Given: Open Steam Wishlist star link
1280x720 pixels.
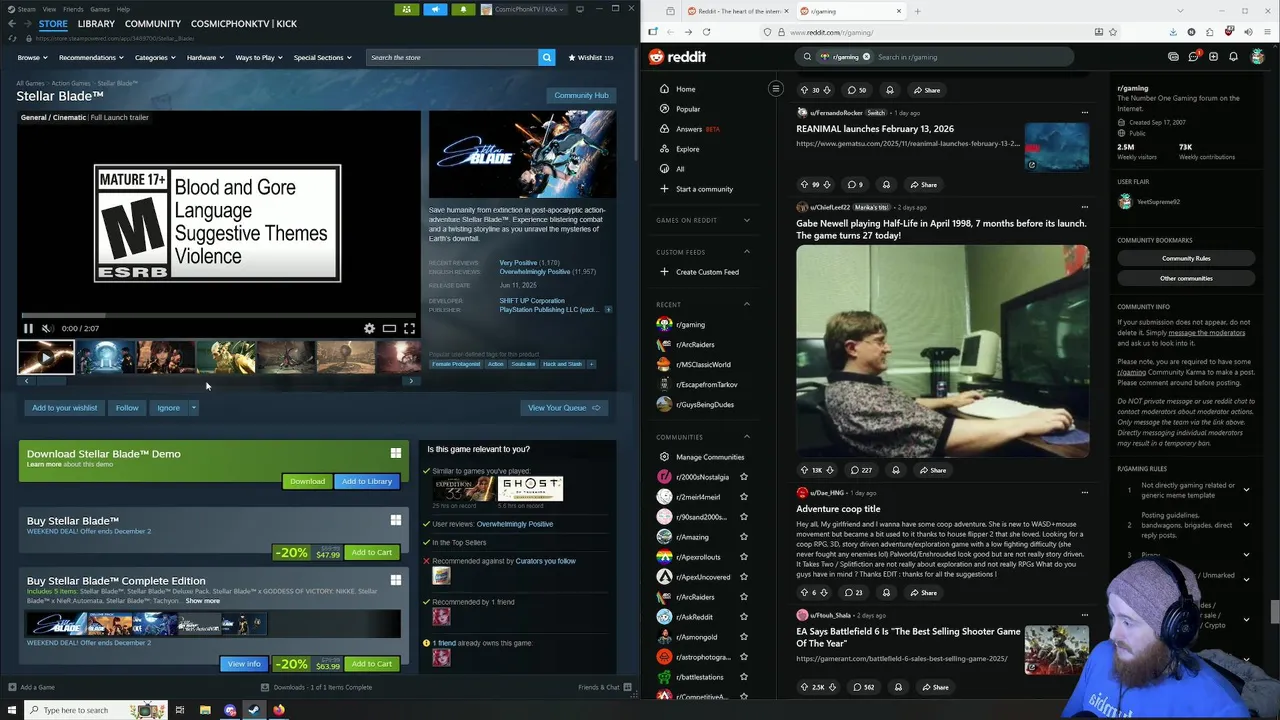Looking at the screenshot, I should (x=591, y=57).
